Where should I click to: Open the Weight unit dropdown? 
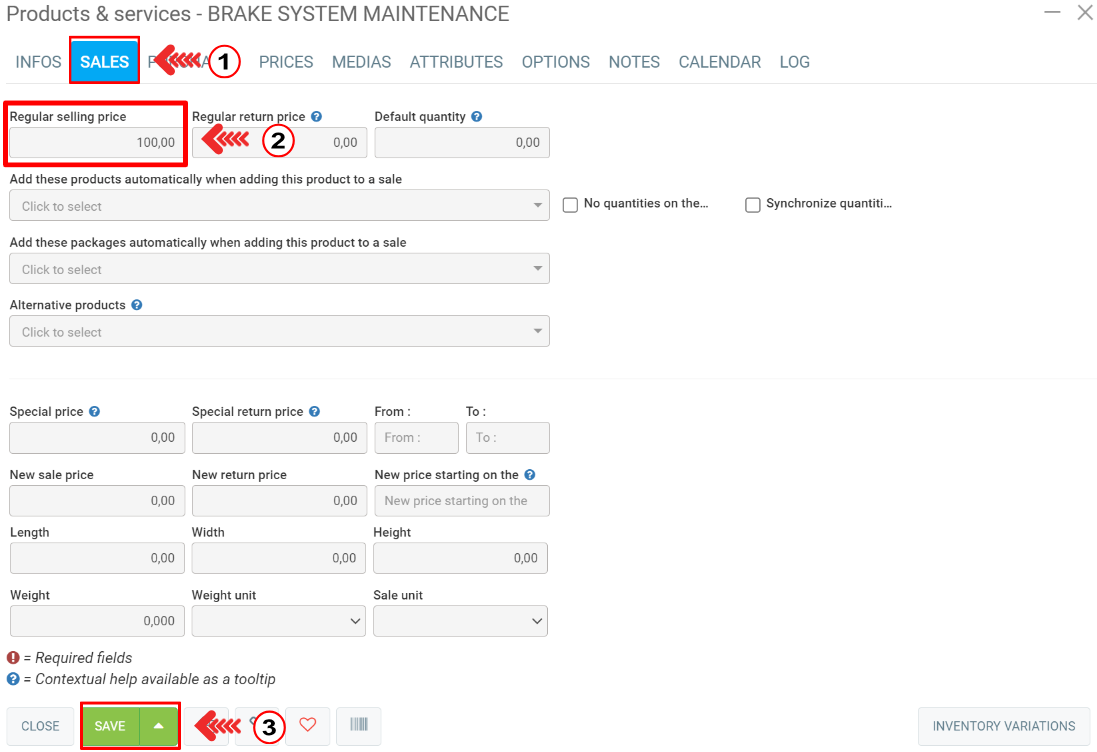(x=278, y=621)
